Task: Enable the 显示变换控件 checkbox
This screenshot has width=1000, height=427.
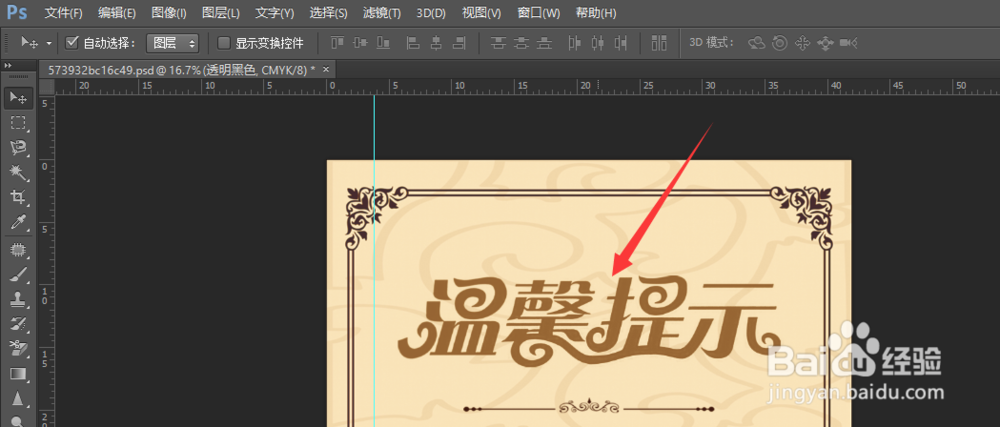Action: click(224, 43)
